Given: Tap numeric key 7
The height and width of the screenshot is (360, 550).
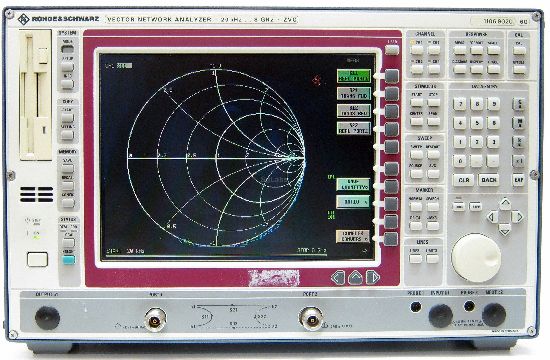Looking at the screenshot, I should click(x=460, y=104).
